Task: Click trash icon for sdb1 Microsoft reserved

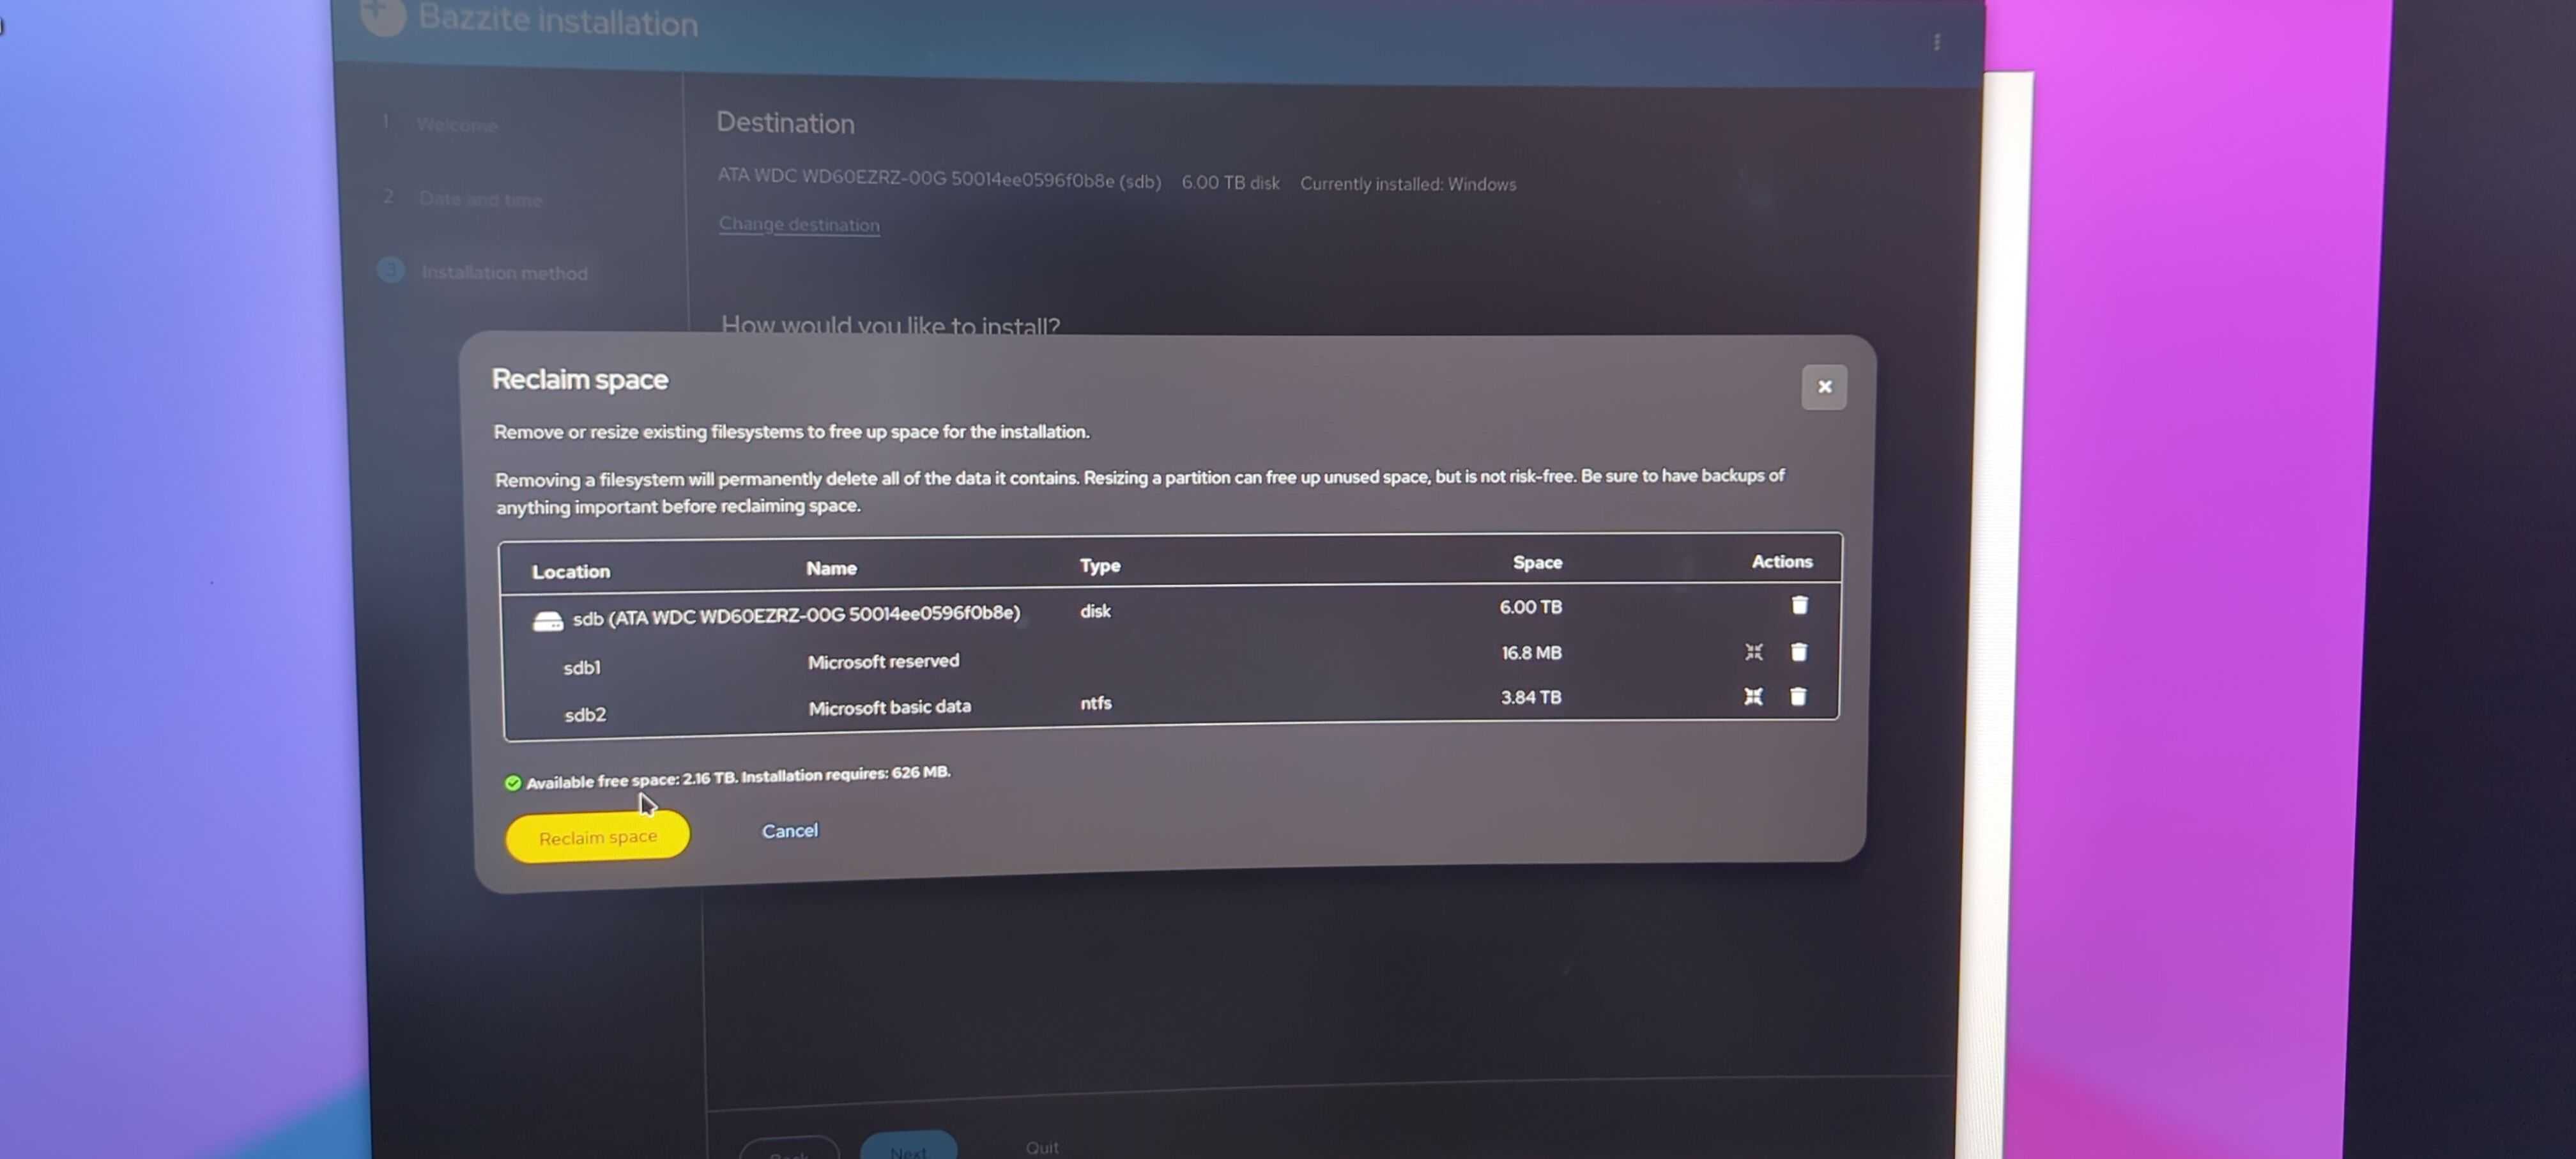Action: 1798,652
